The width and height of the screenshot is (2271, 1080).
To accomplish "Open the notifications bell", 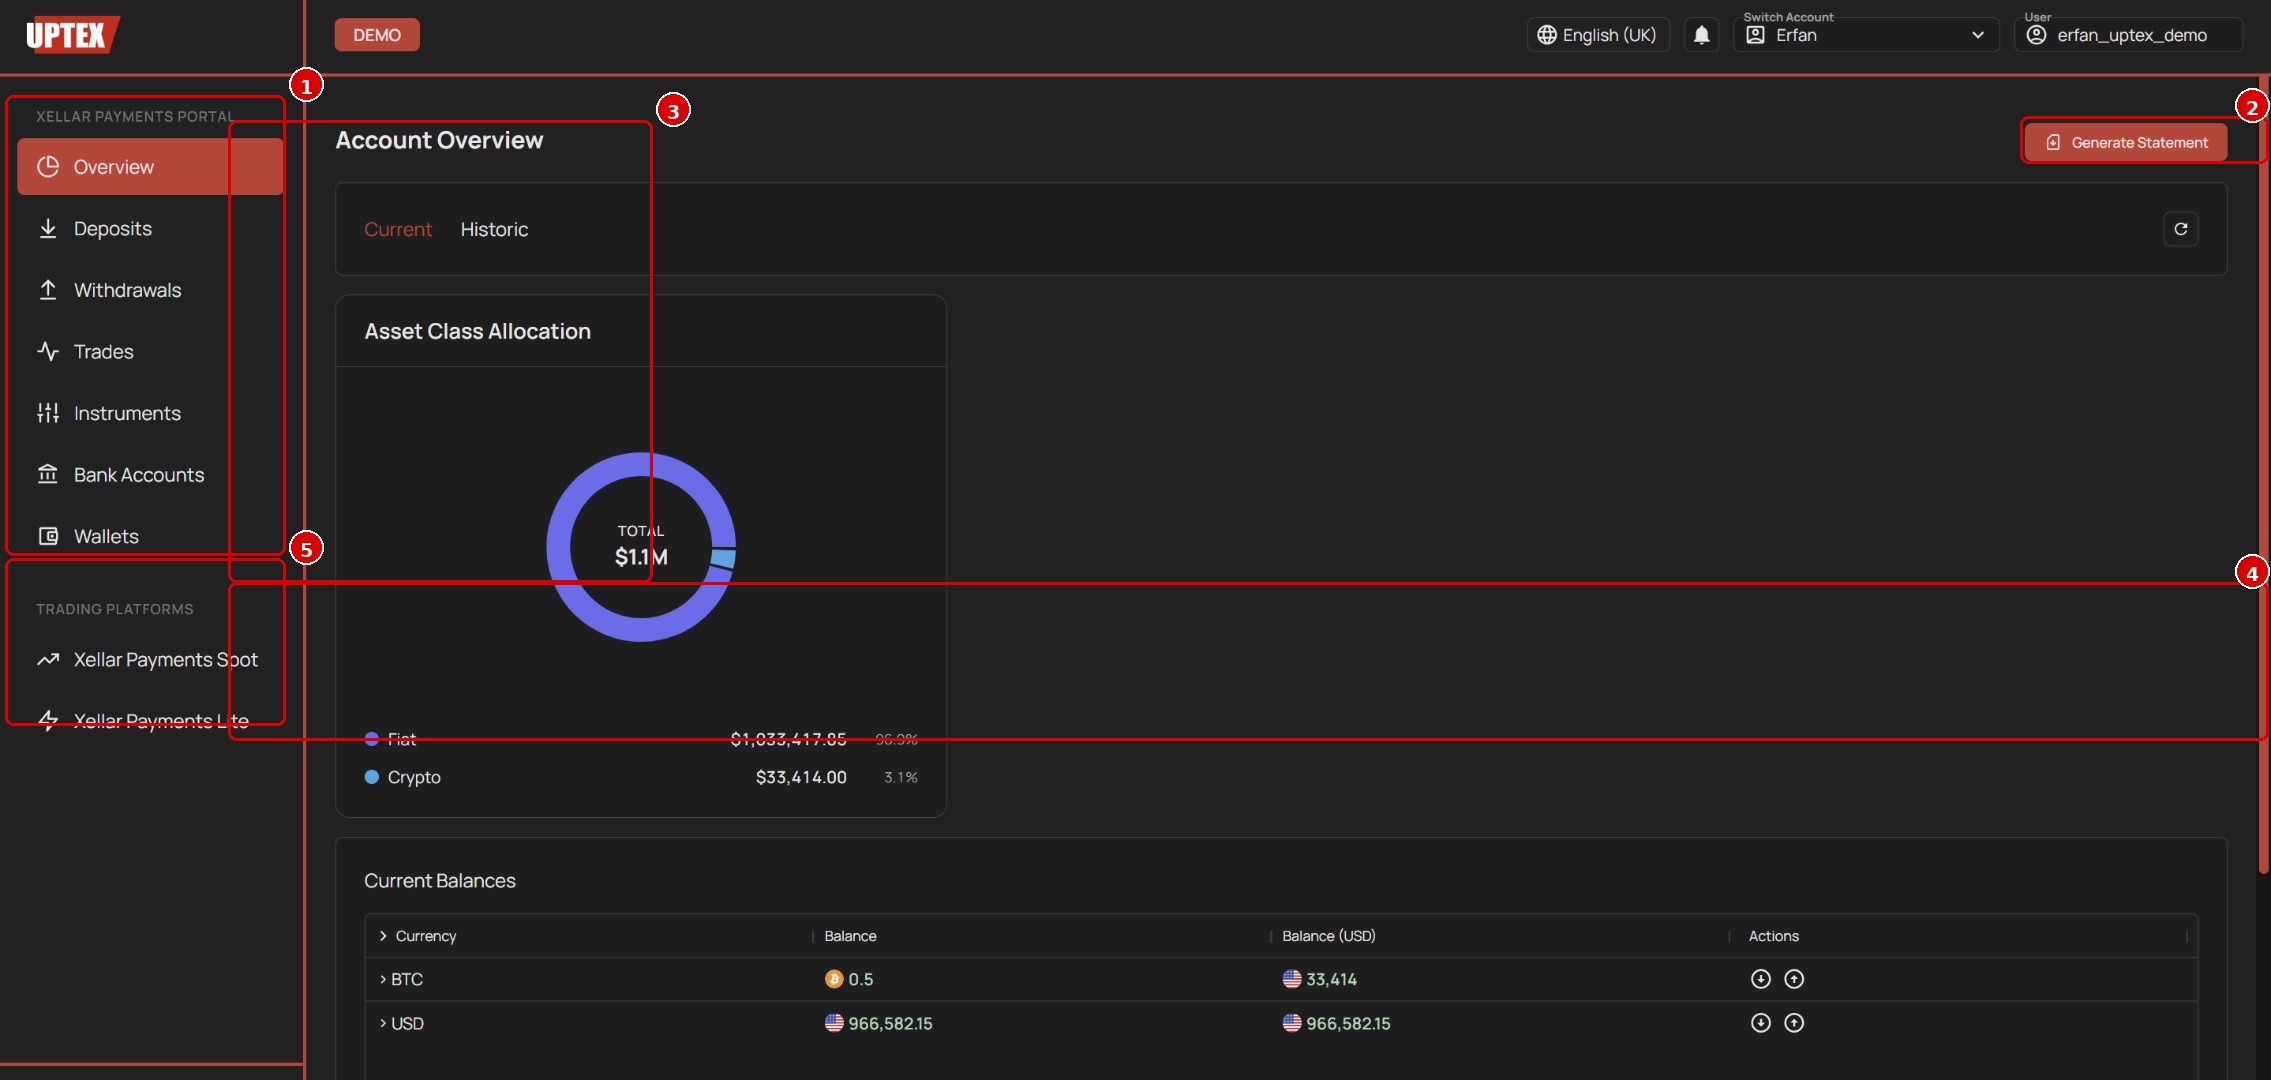I will tap(1701, 35).
